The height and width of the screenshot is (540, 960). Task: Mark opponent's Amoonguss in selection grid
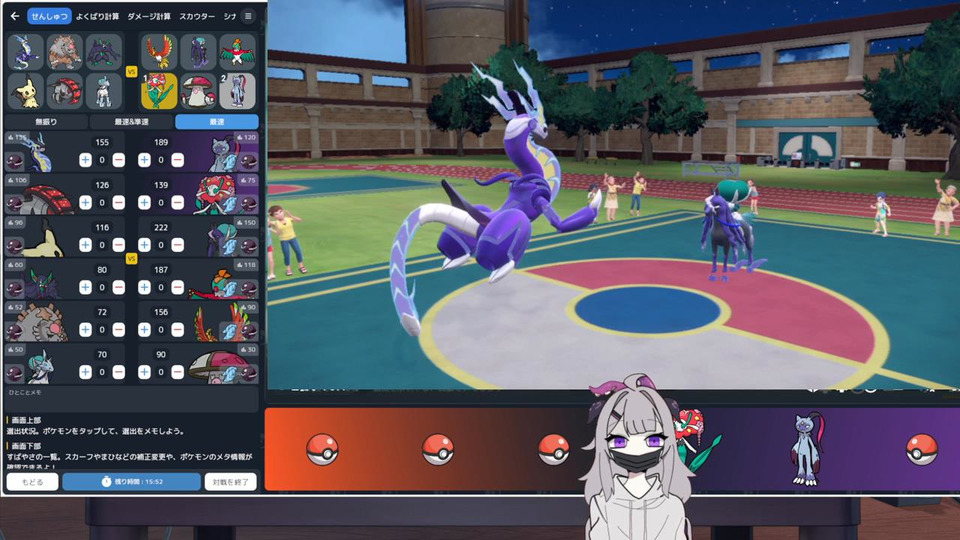(198, 91)
